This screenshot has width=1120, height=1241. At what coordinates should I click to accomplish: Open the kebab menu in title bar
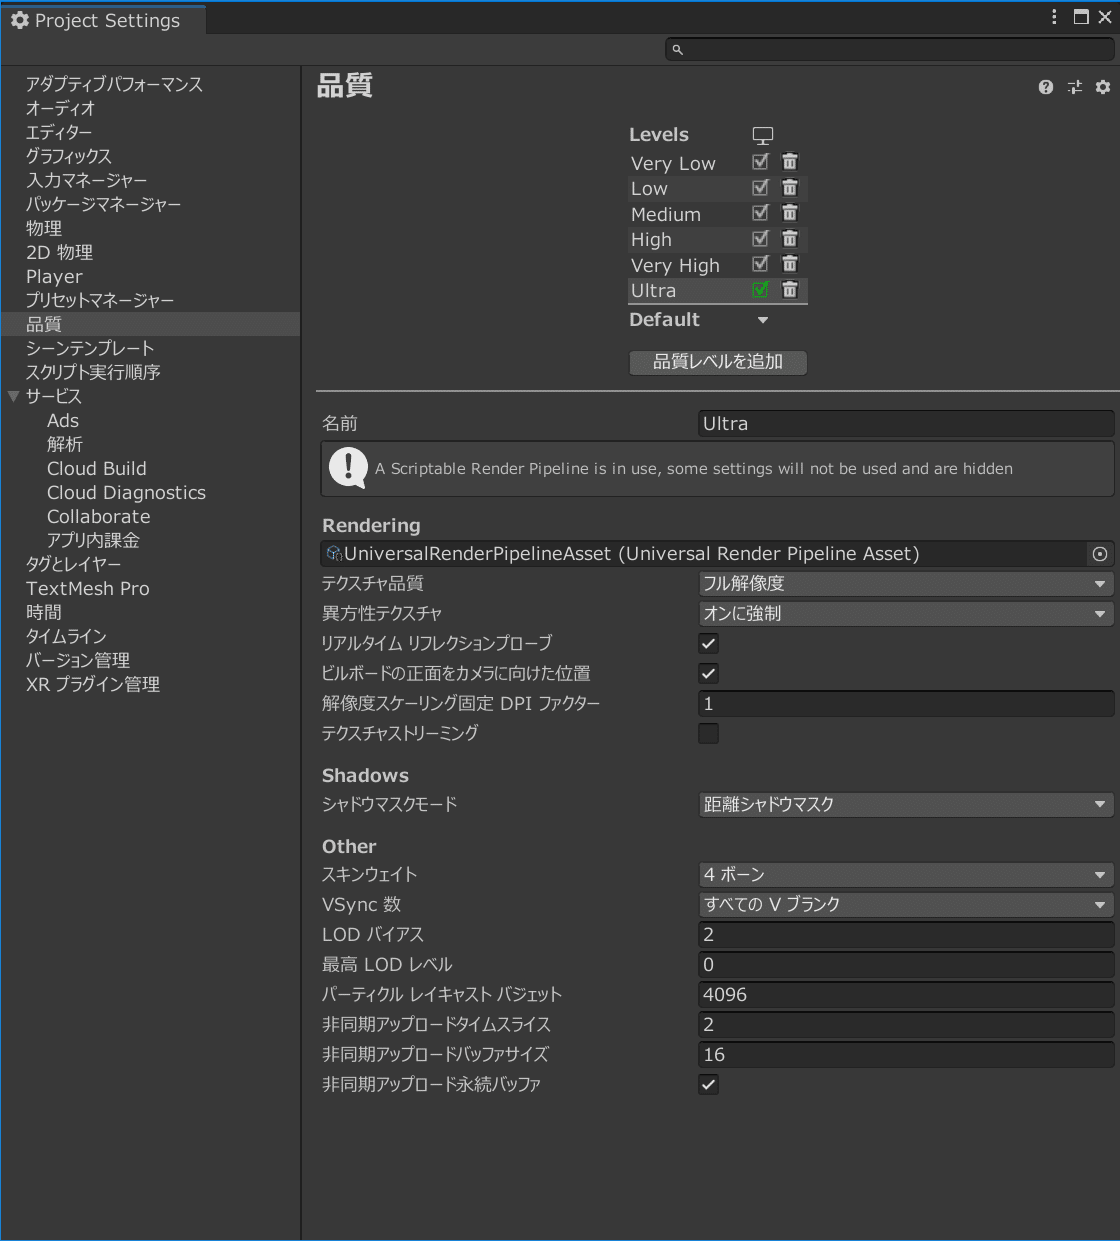1054,17
